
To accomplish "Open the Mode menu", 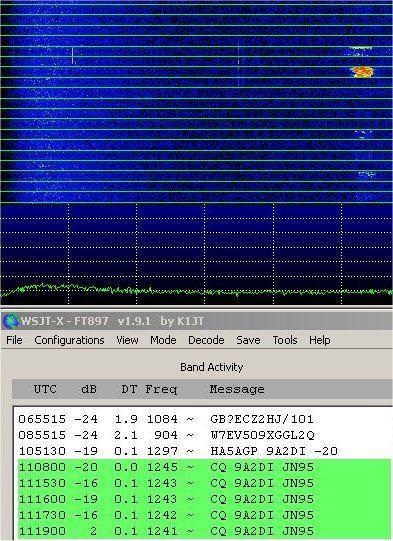I will pos(163,340).
